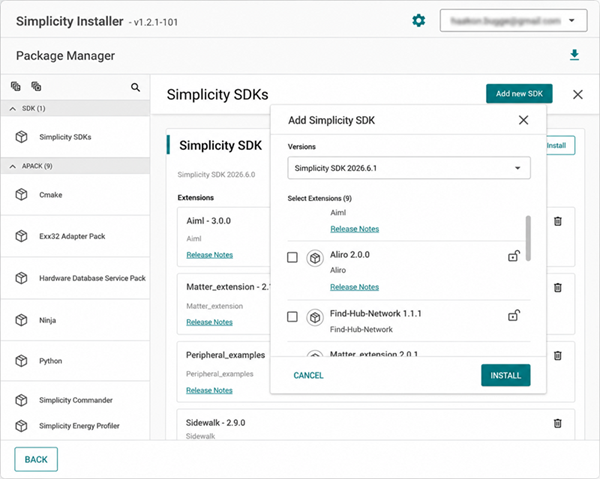Click the package icon beside Ninja
This screenshot has width=600, height=479.
point(21,320)
